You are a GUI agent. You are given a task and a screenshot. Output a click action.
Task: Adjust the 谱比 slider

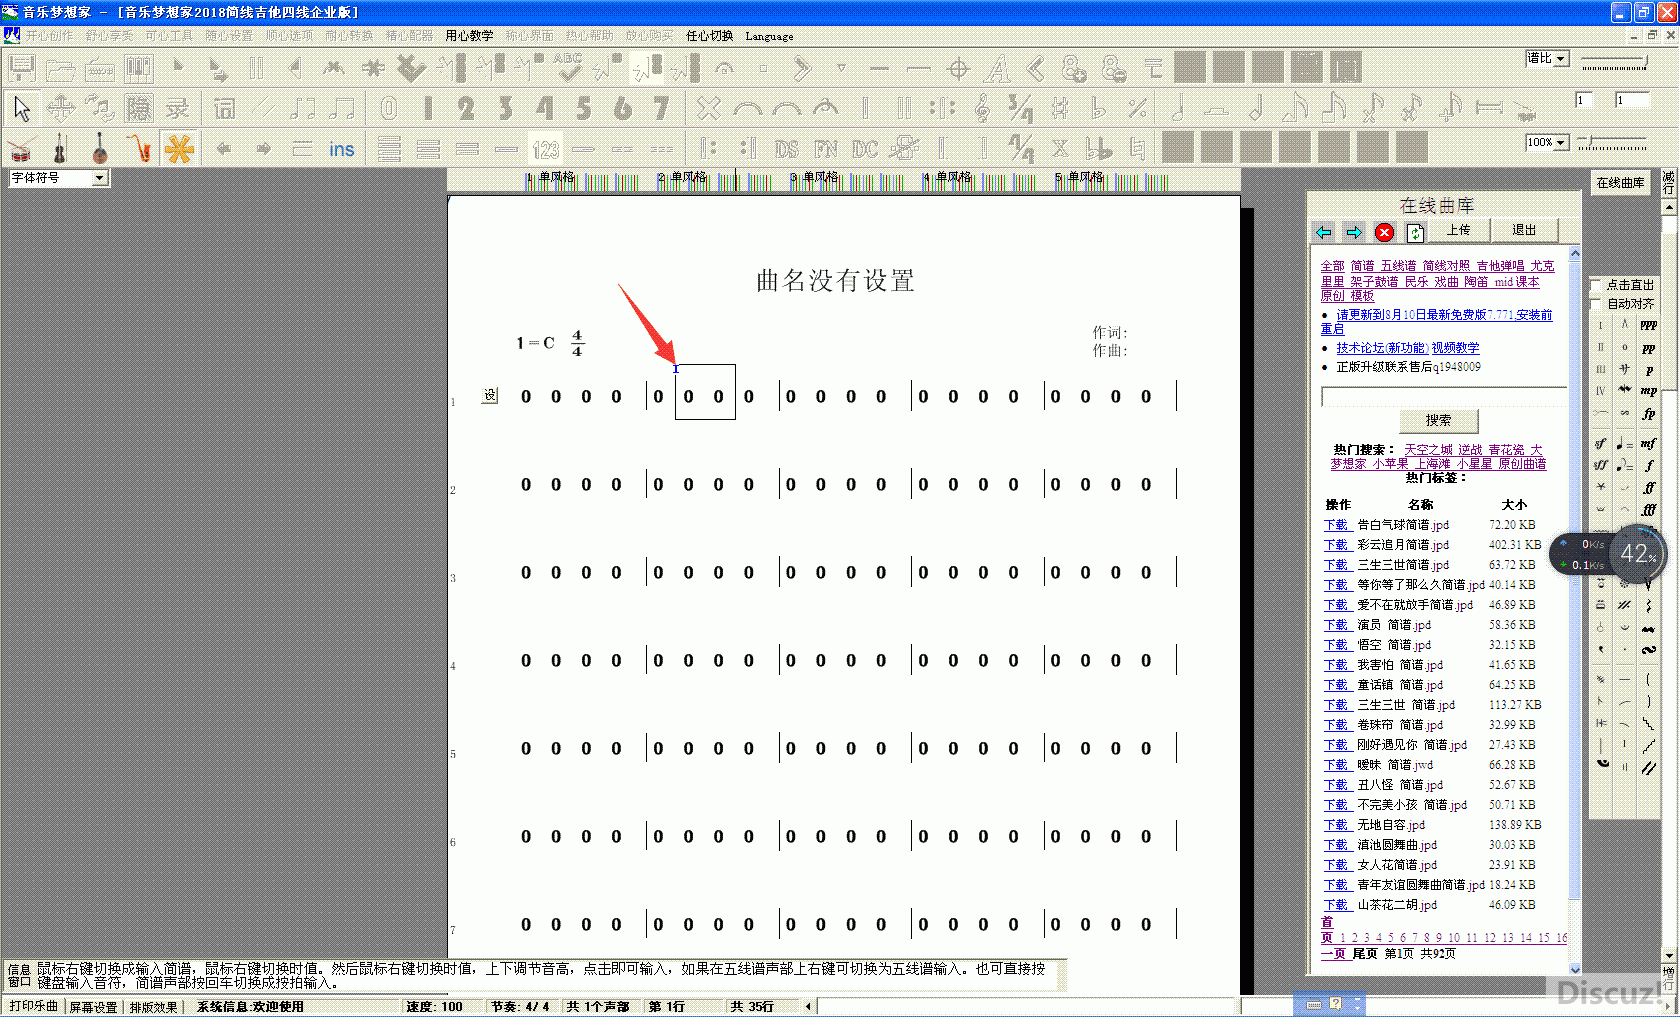[x=1613, y=63]
